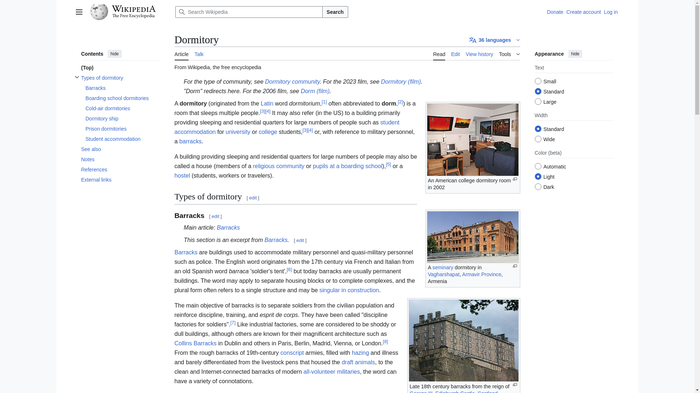Switch to the Article tab
Viewport: 700px width, 393px height.
[181, 54]
